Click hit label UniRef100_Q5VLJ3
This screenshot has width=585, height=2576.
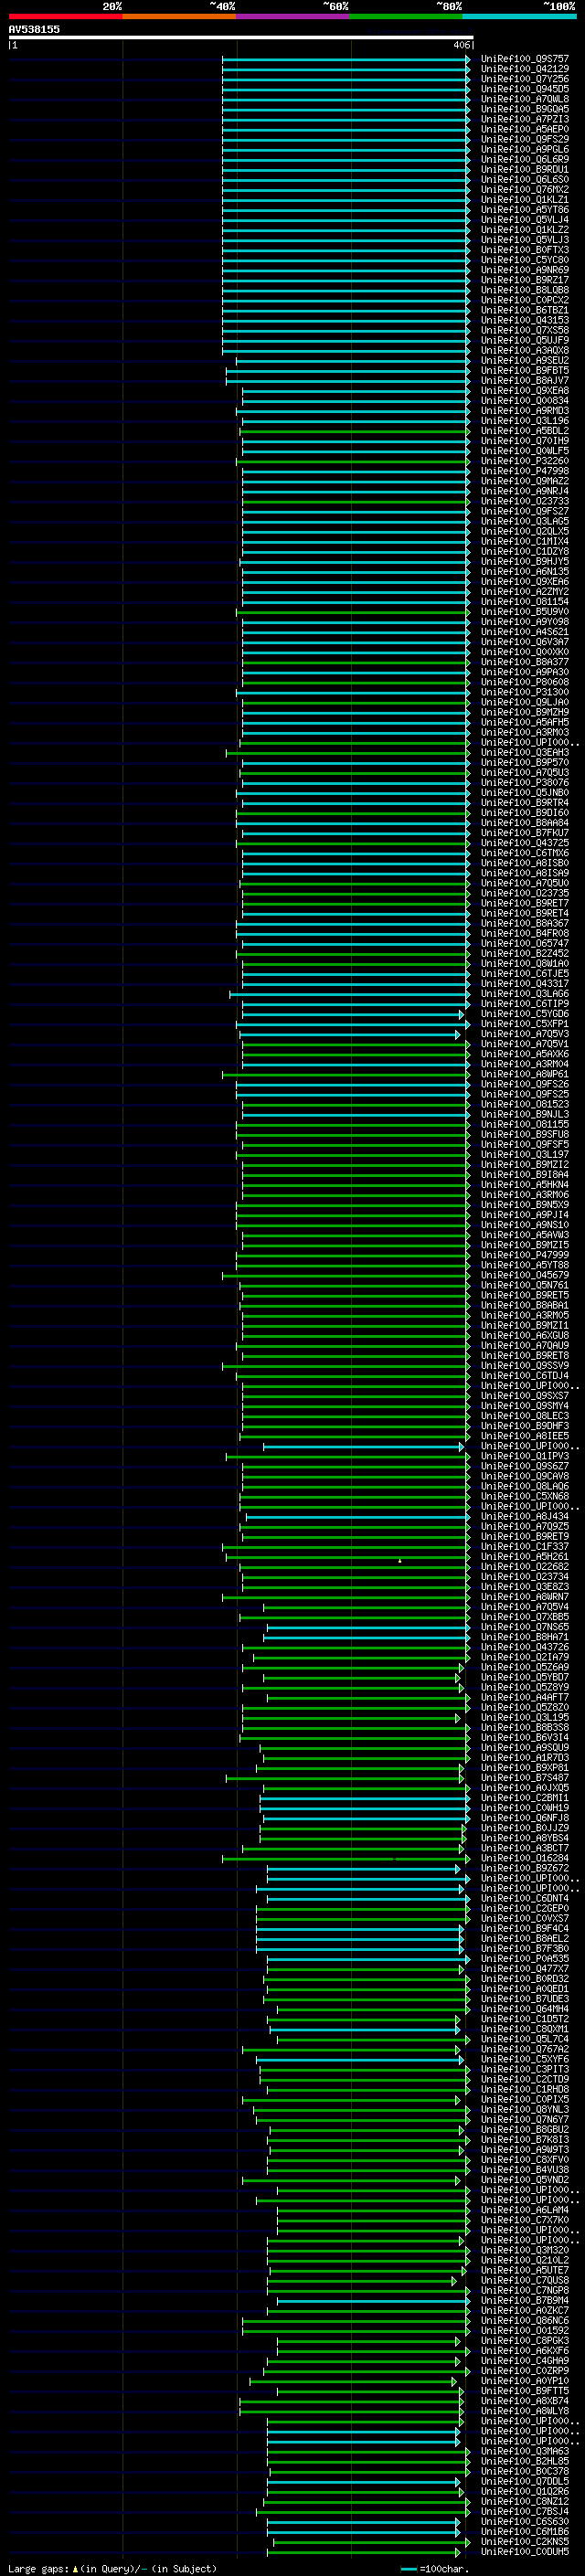[525, 239]
